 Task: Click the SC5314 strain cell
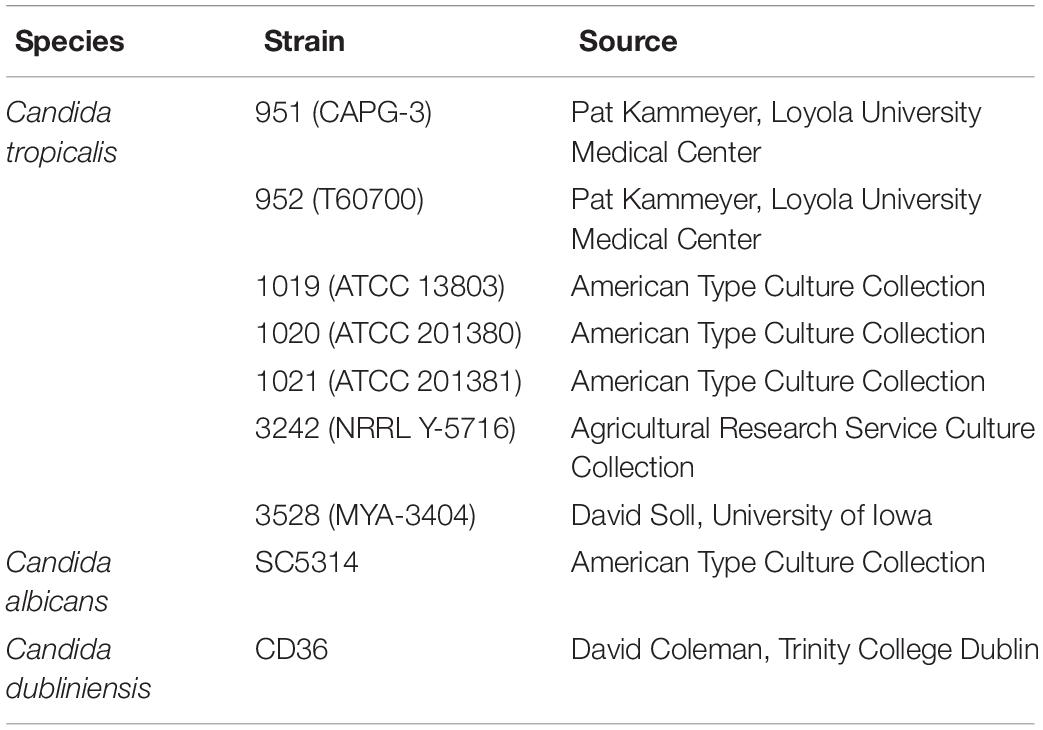coord(307,562)
